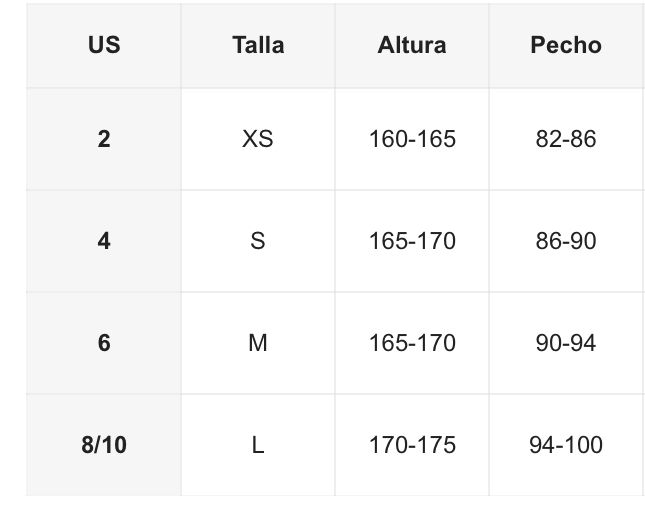The height and width of the screenshot is (506, 645).
Task: Select the US size 8/10 cell
Action: click(x=104, y=445)
